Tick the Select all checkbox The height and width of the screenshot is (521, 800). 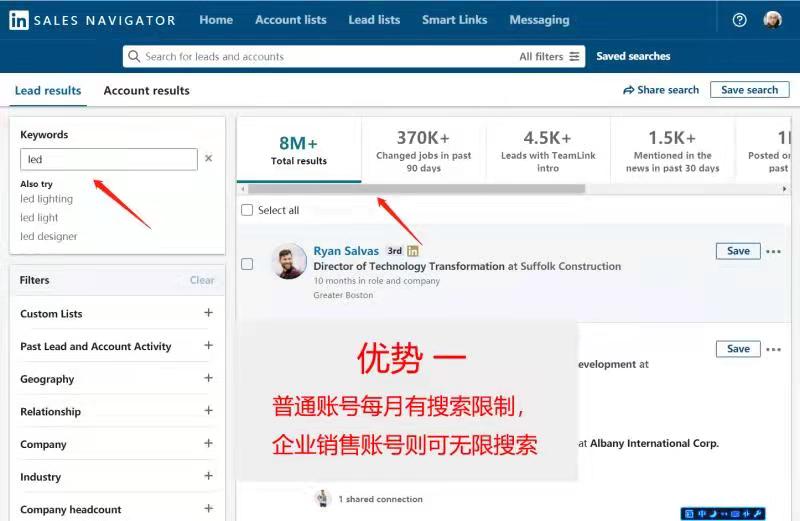[247, 210]
